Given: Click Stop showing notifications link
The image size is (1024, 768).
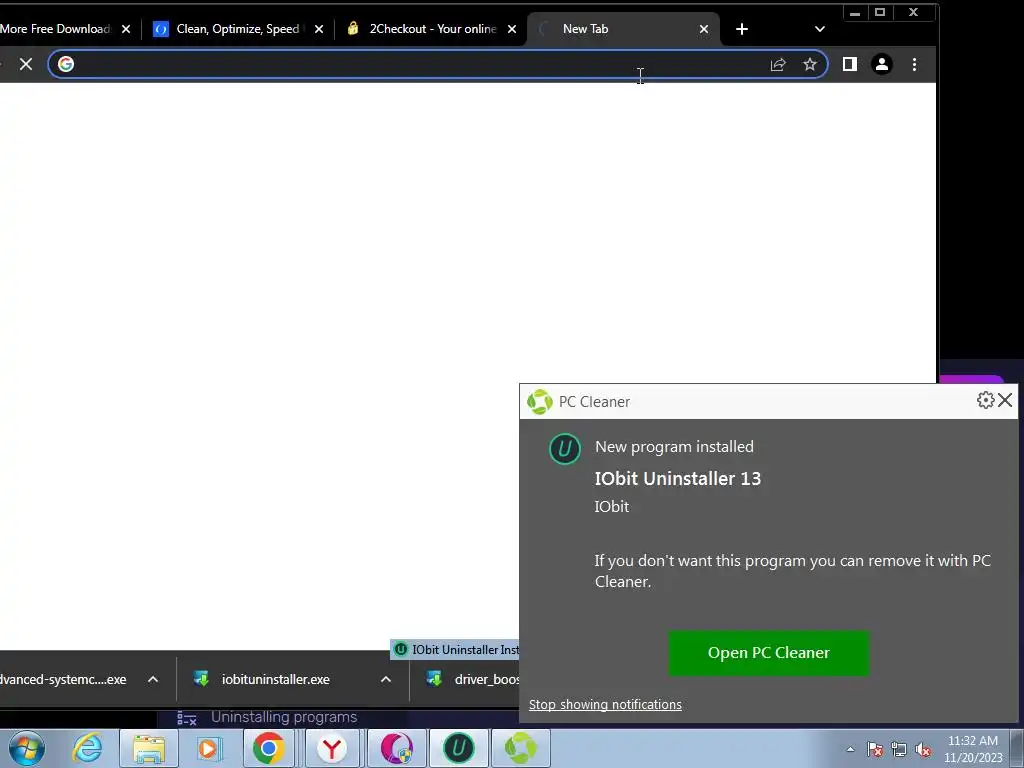Looking at the screenshot, I should [605, 704].
